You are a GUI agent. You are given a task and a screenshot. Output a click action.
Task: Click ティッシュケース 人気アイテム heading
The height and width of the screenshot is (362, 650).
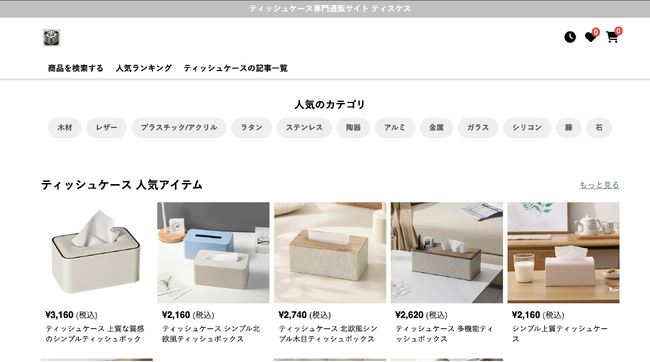122,185
